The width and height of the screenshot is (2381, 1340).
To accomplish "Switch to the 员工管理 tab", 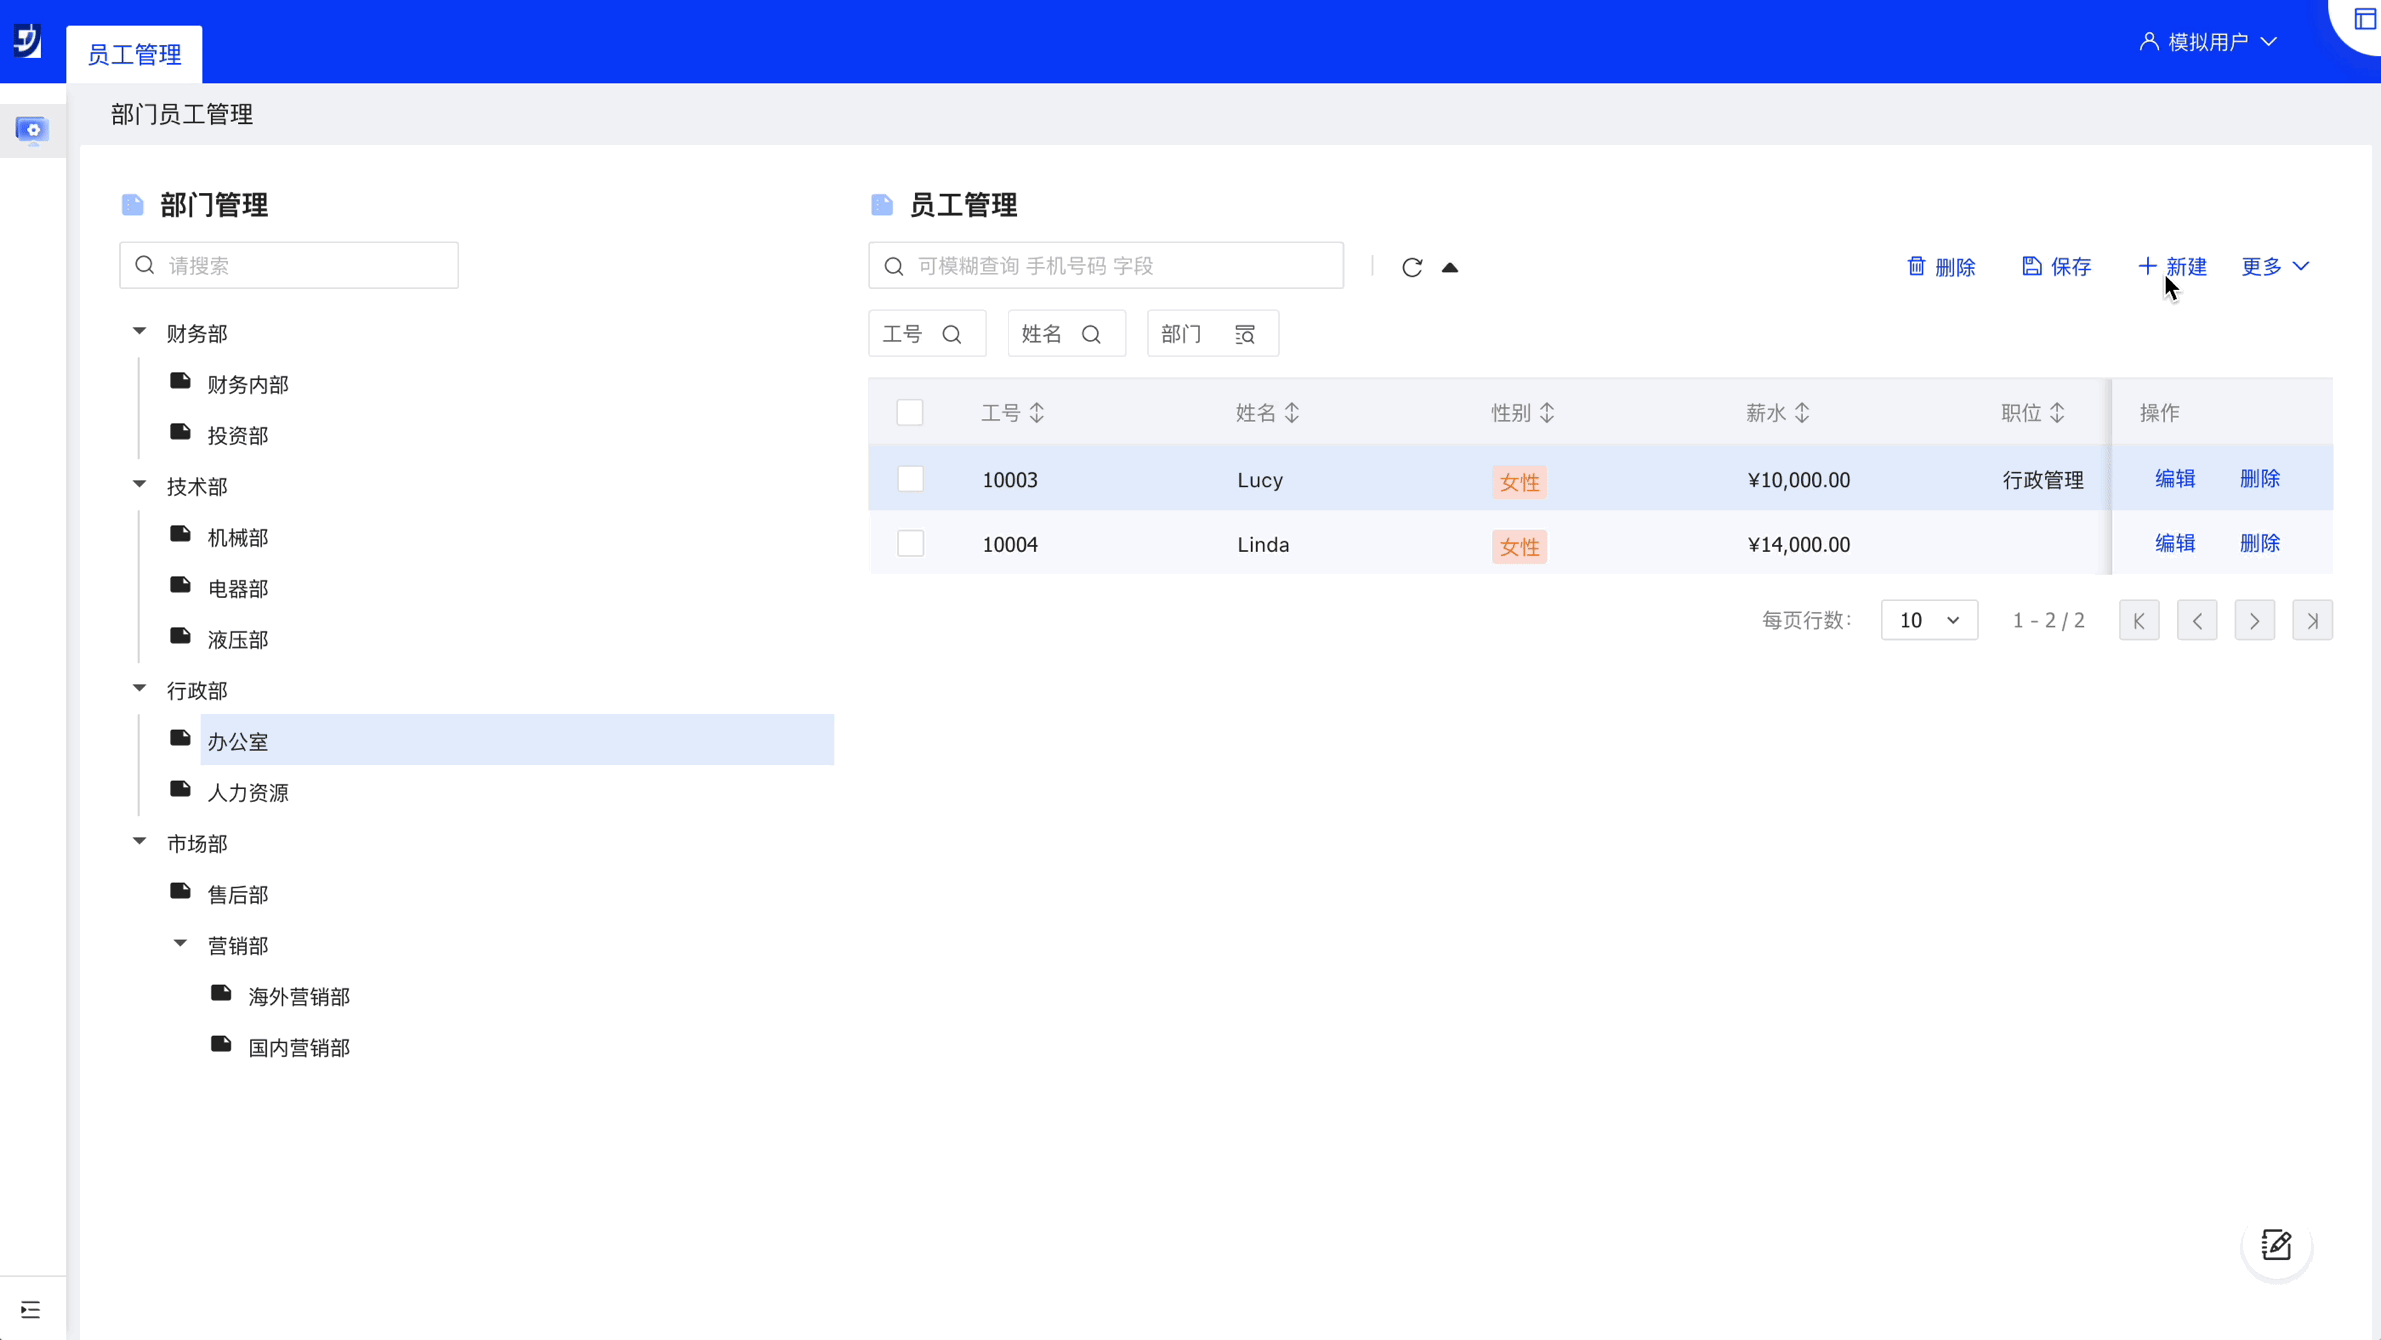I will (134, 55).
